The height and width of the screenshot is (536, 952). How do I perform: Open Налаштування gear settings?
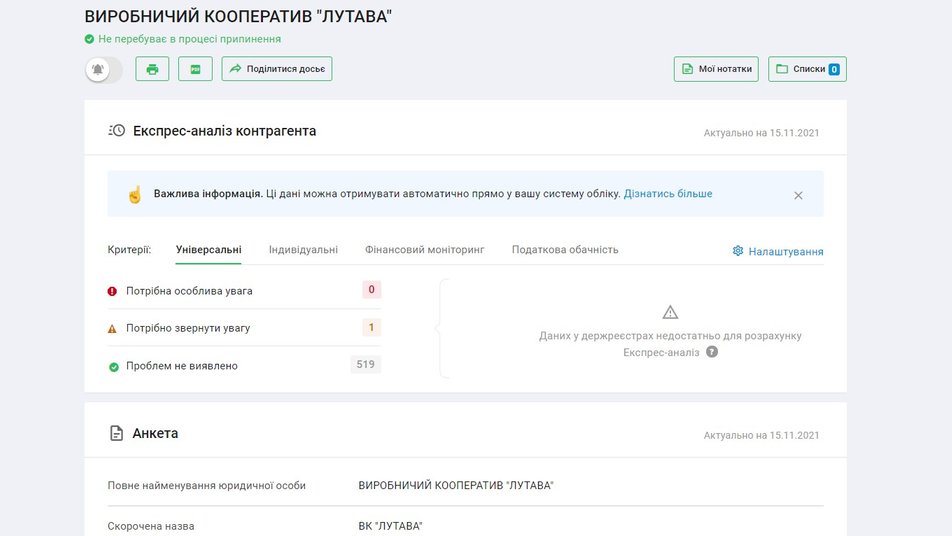click(x=778, y=252)
